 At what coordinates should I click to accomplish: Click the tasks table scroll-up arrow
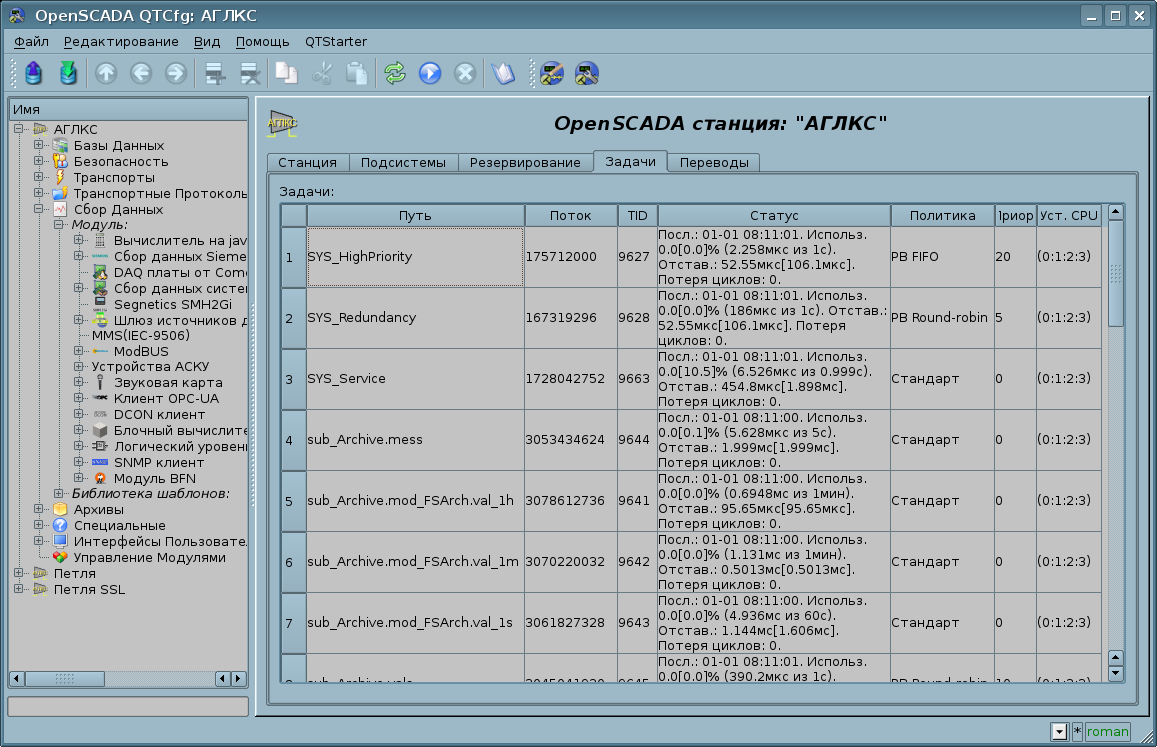tap(1116, 213)
